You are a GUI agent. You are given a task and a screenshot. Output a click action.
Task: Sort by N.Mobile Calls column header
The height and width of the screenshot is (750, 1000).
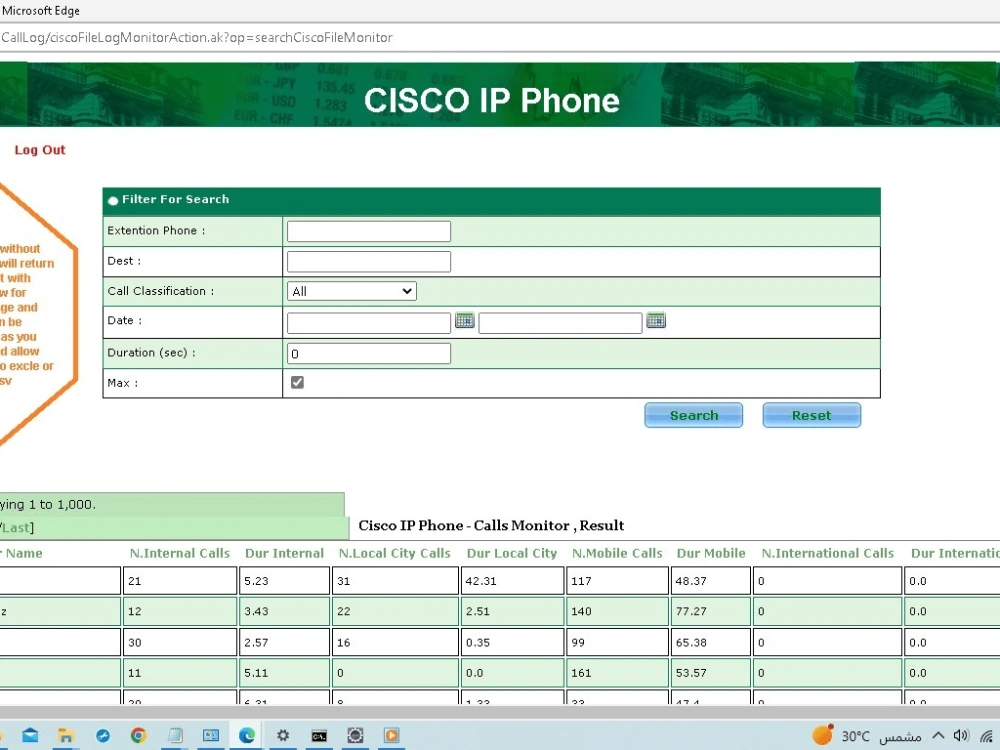[x=617, y=553]
